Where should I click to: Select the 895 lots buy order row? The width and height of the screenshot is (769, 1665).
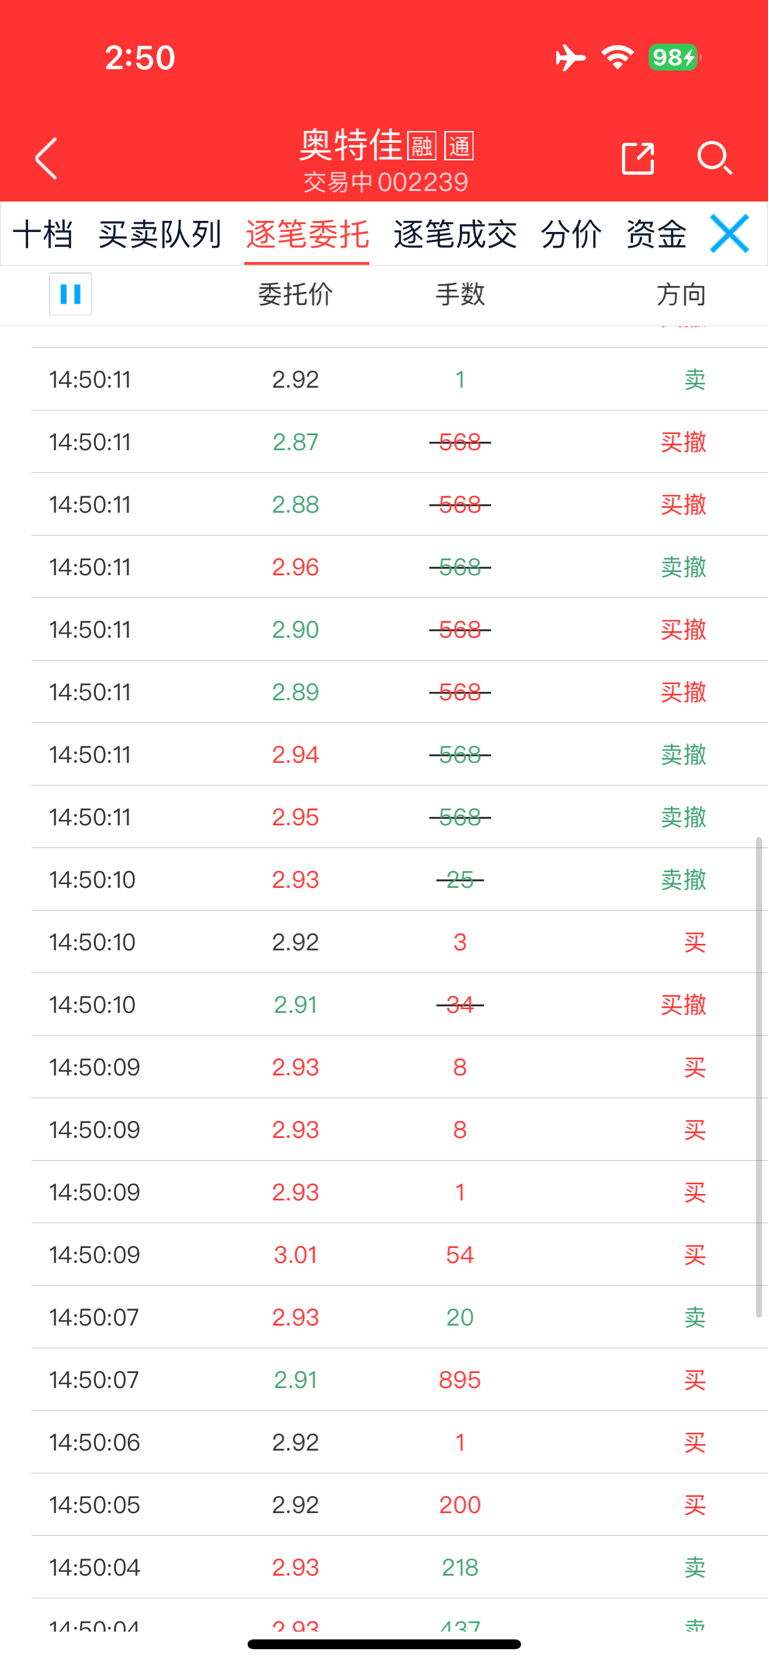[x=384, y=1380]
